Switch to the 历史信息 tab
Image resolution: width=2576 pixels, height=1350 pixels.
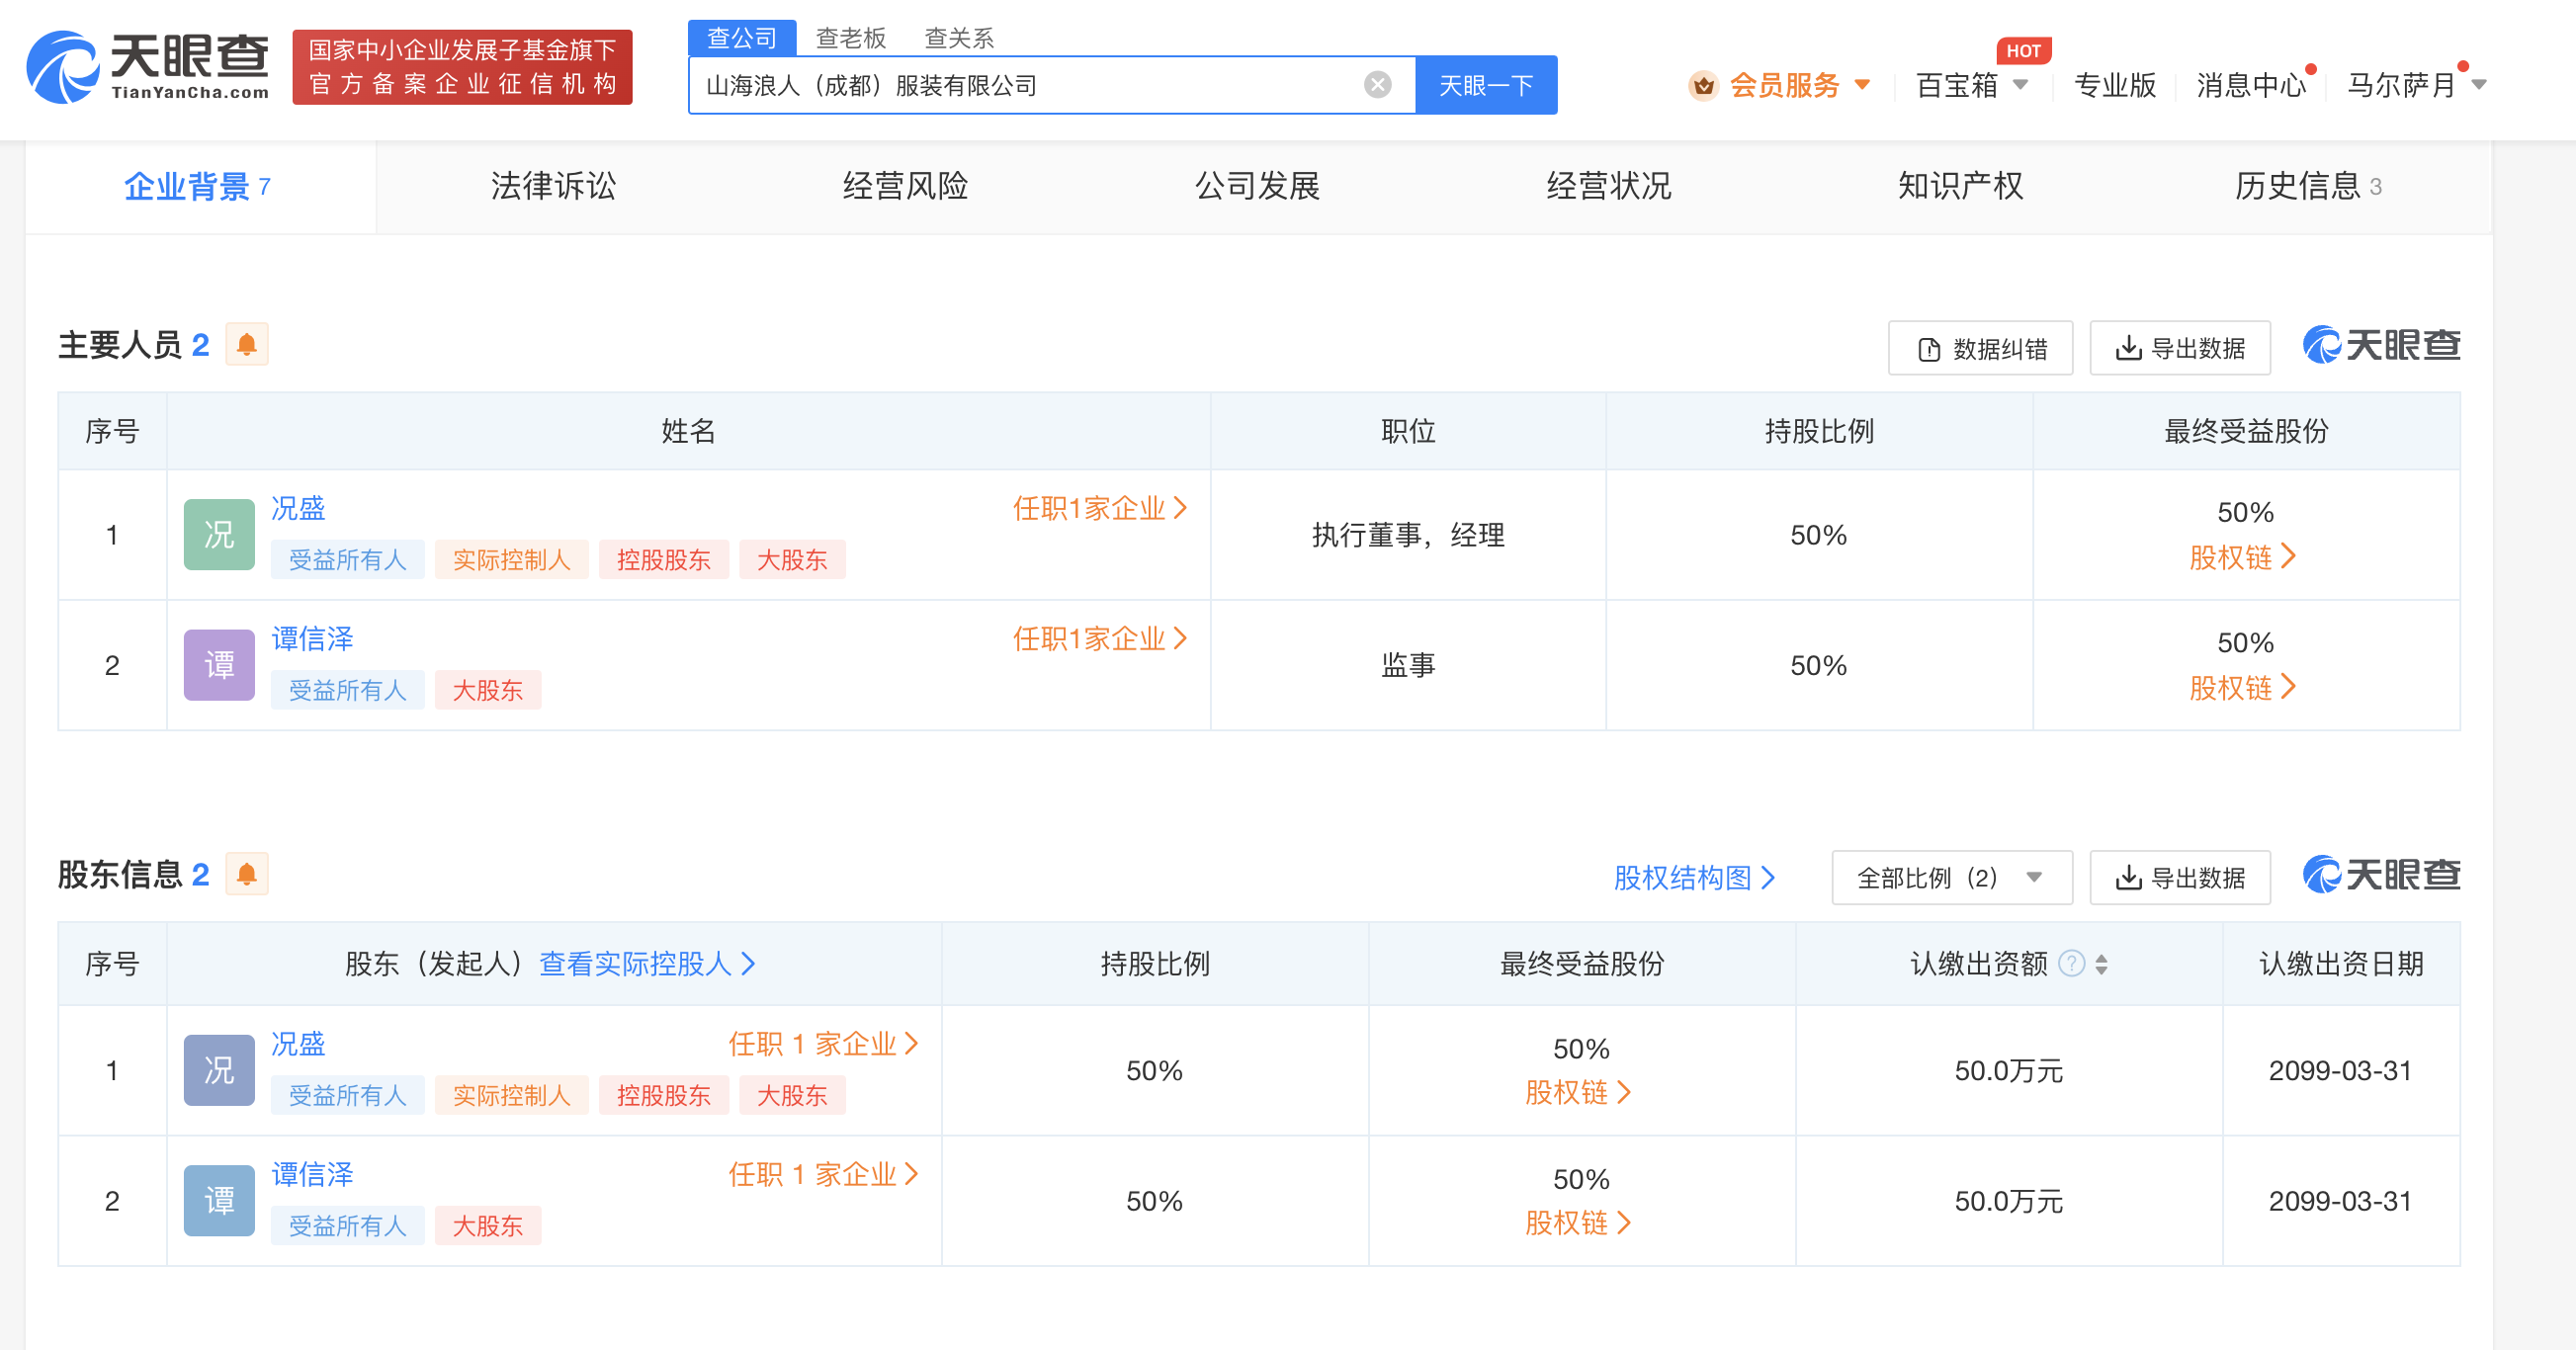point(2308,186)
